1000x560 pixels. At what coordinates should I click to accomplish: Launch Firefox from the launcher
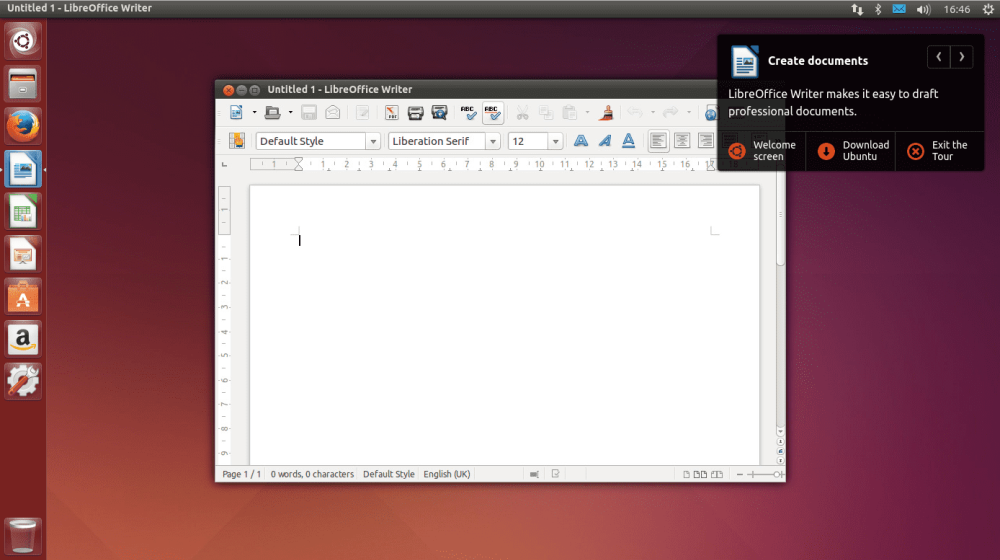(x=23, y=126)
